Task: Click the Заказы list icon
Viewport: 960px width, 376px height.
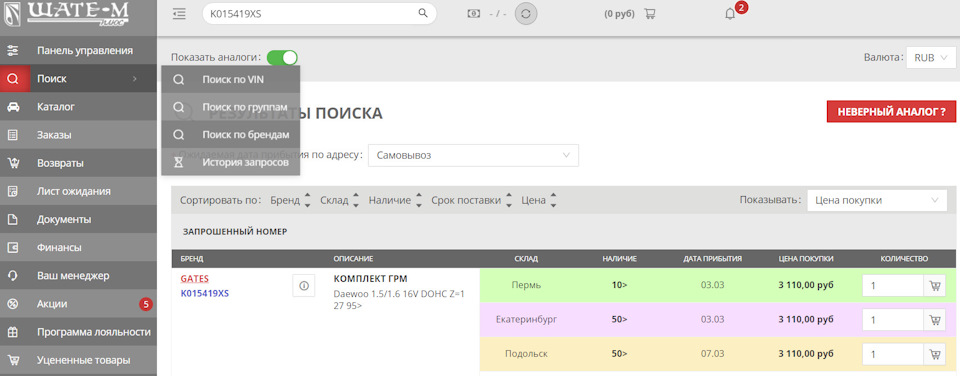Action: coord(12,135)
